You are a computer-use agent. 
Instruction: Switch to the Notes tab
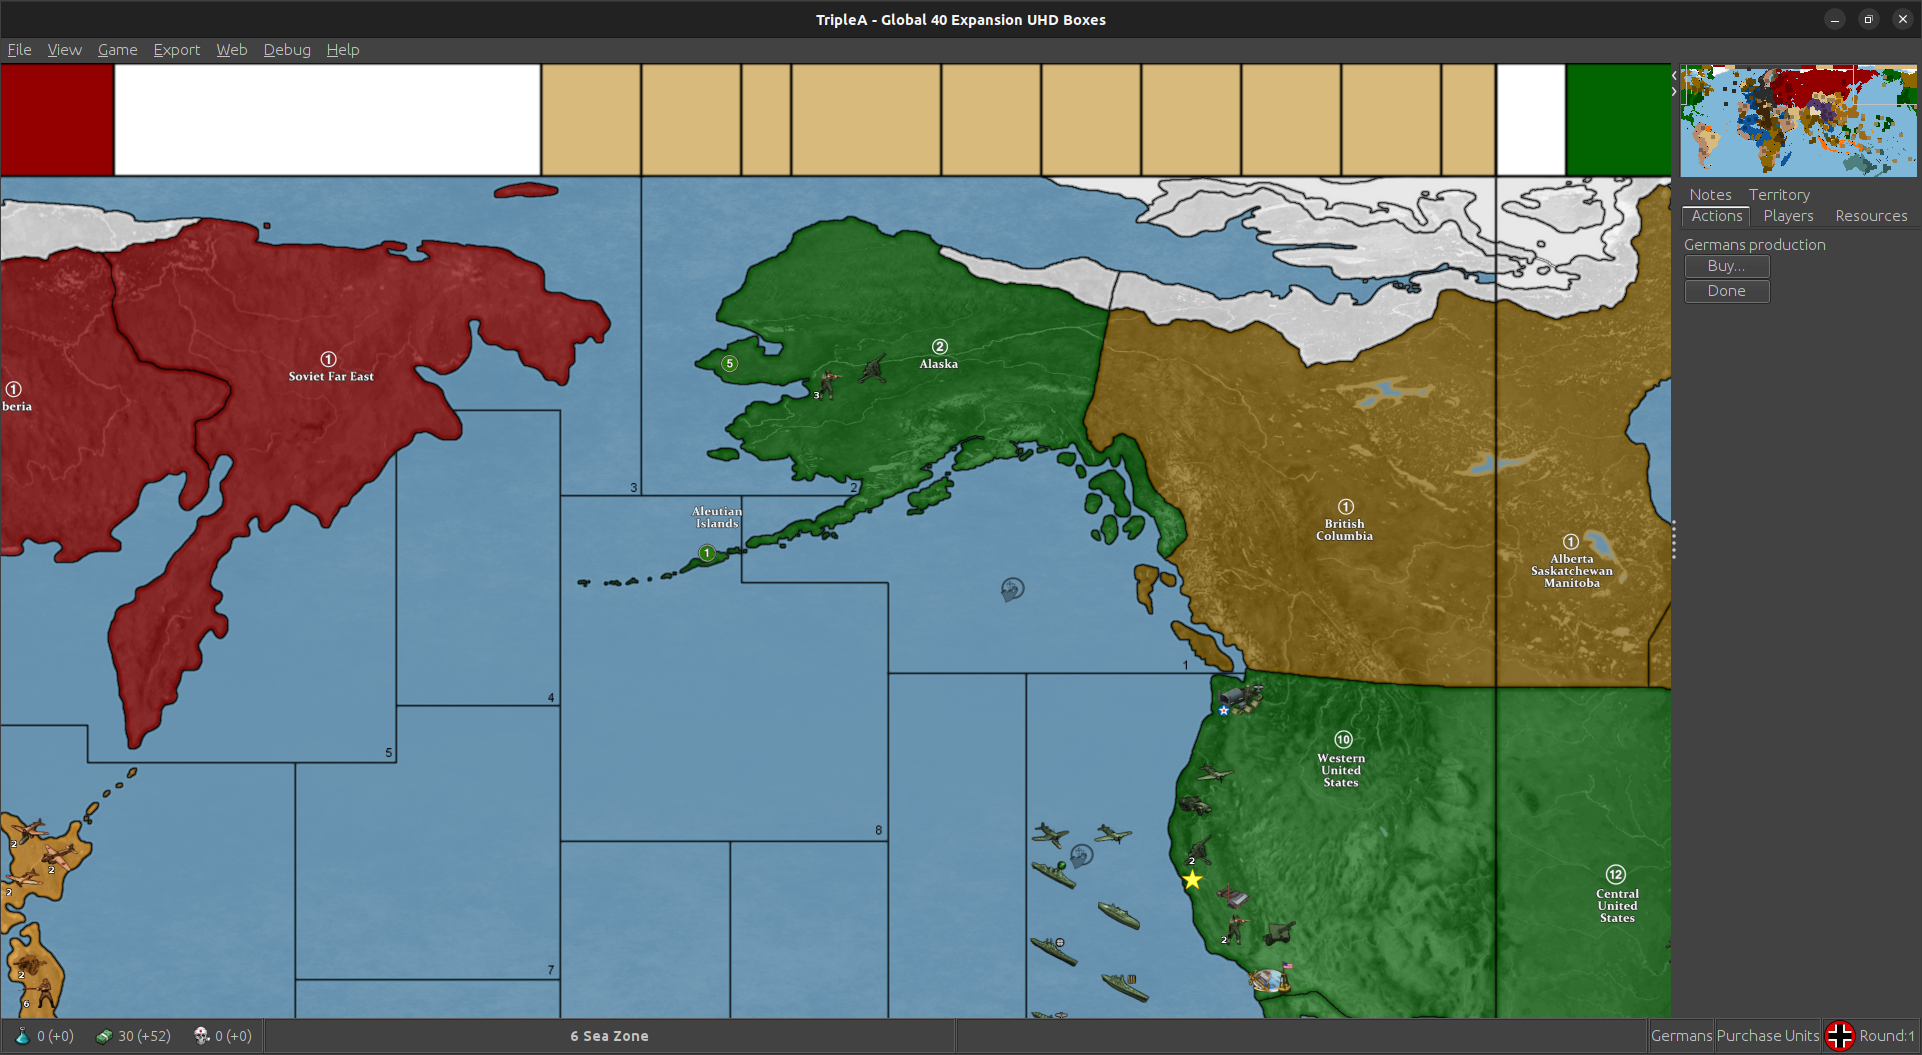1710,195
